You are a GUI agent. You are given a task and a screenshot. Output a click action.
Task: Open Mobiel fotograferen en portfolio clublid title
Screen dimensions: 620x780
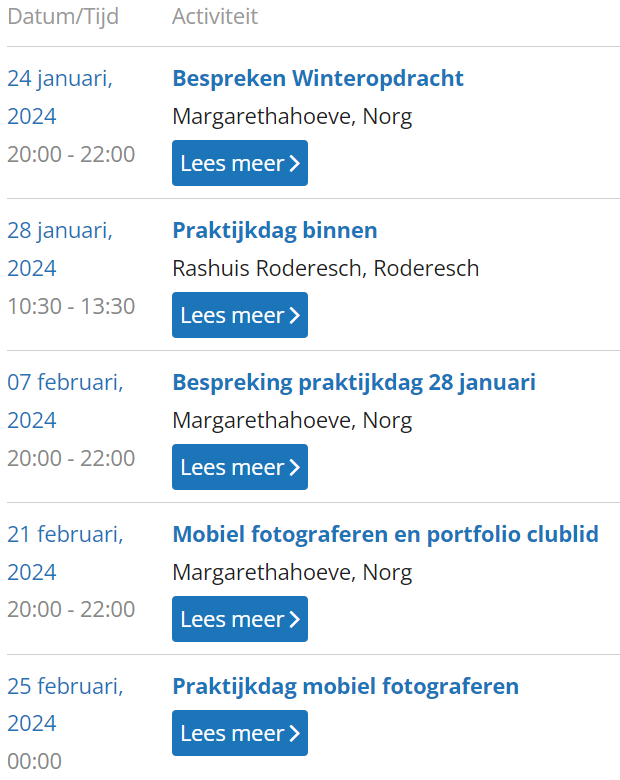[x=385, y=534]
